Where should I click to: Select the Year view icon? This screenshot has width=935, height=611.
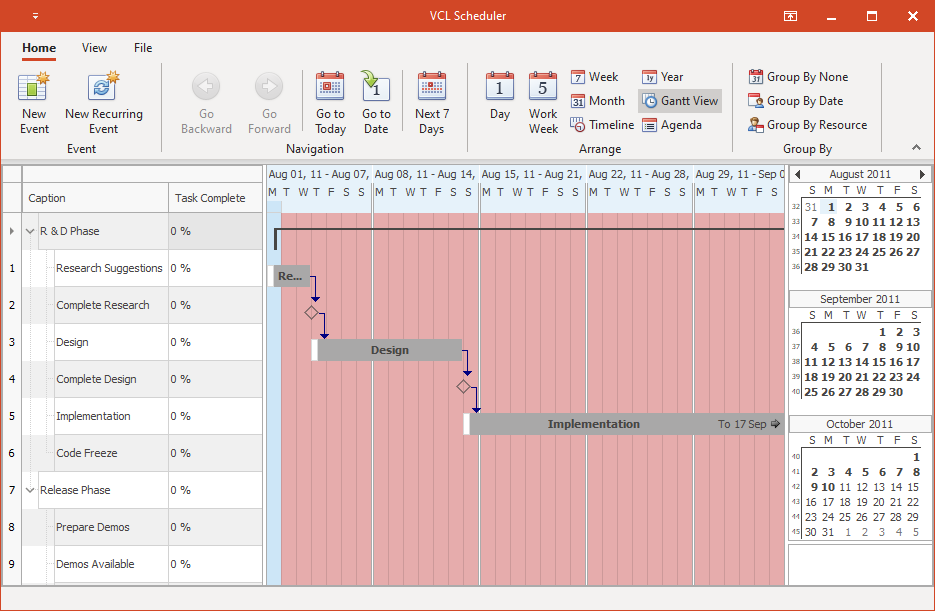pos(661,76)
